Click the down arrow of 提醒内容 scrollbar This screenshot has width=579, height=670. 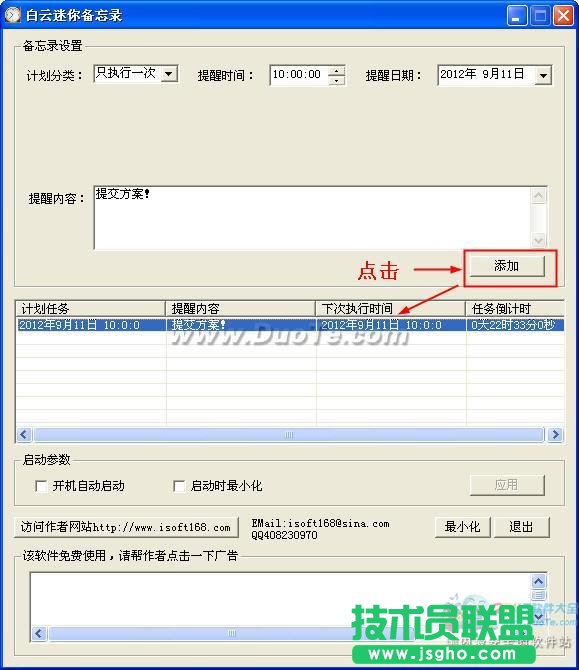(x=538, y=241)
